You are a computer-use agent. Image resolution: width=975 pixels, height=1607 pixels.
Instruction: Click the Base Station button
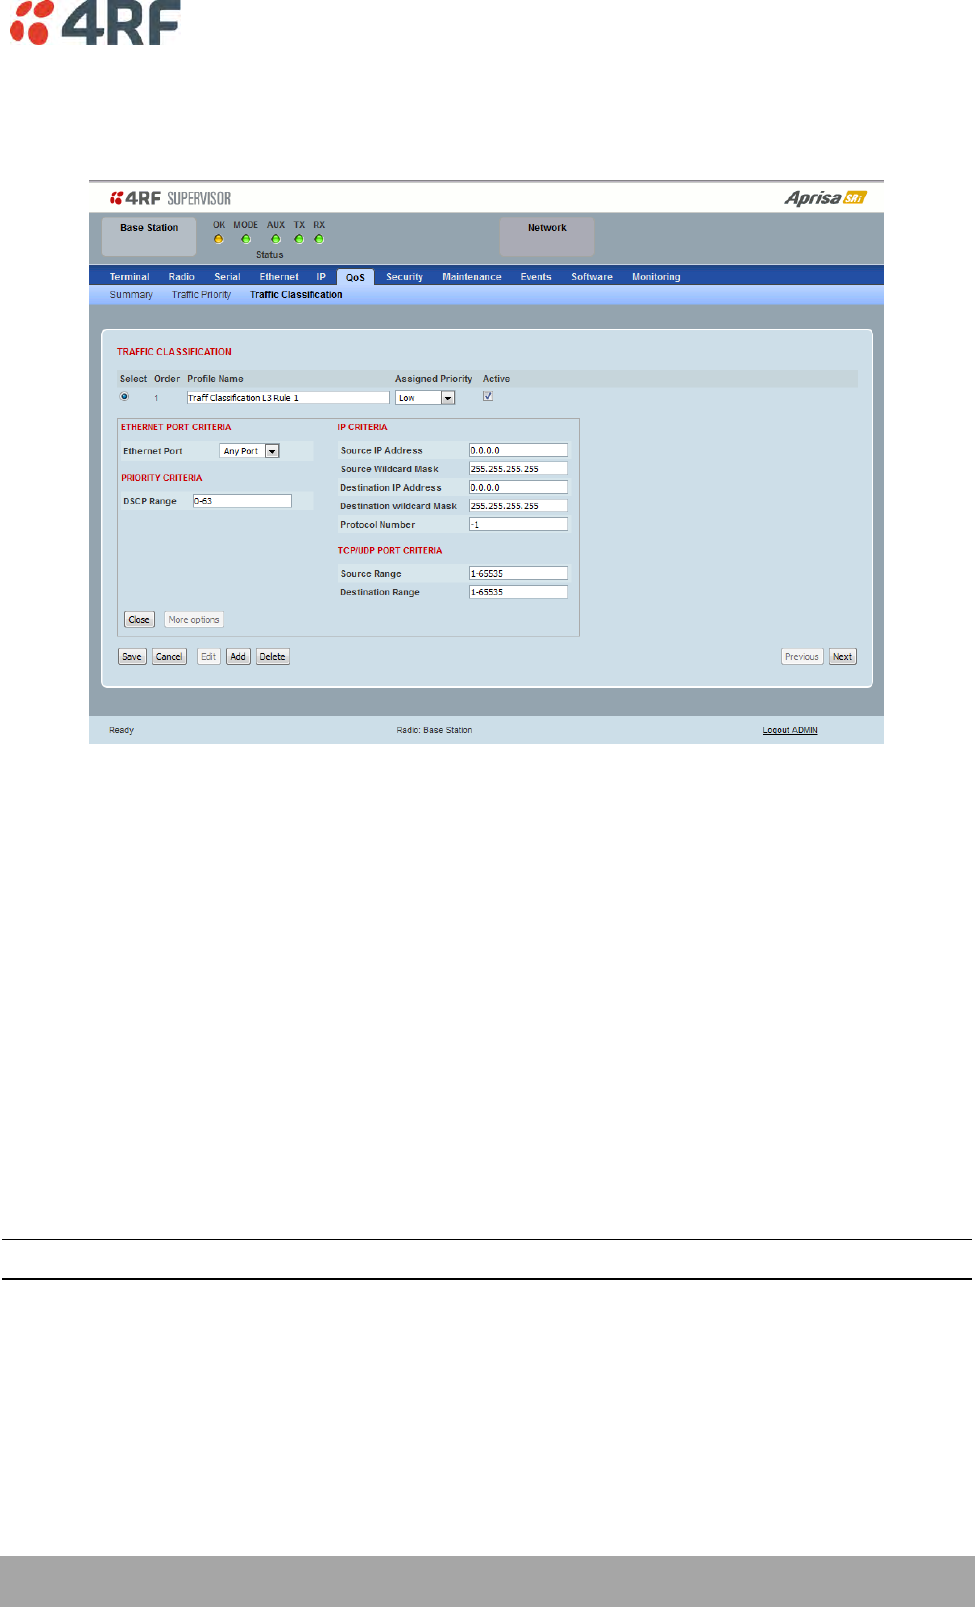point(149,237)
